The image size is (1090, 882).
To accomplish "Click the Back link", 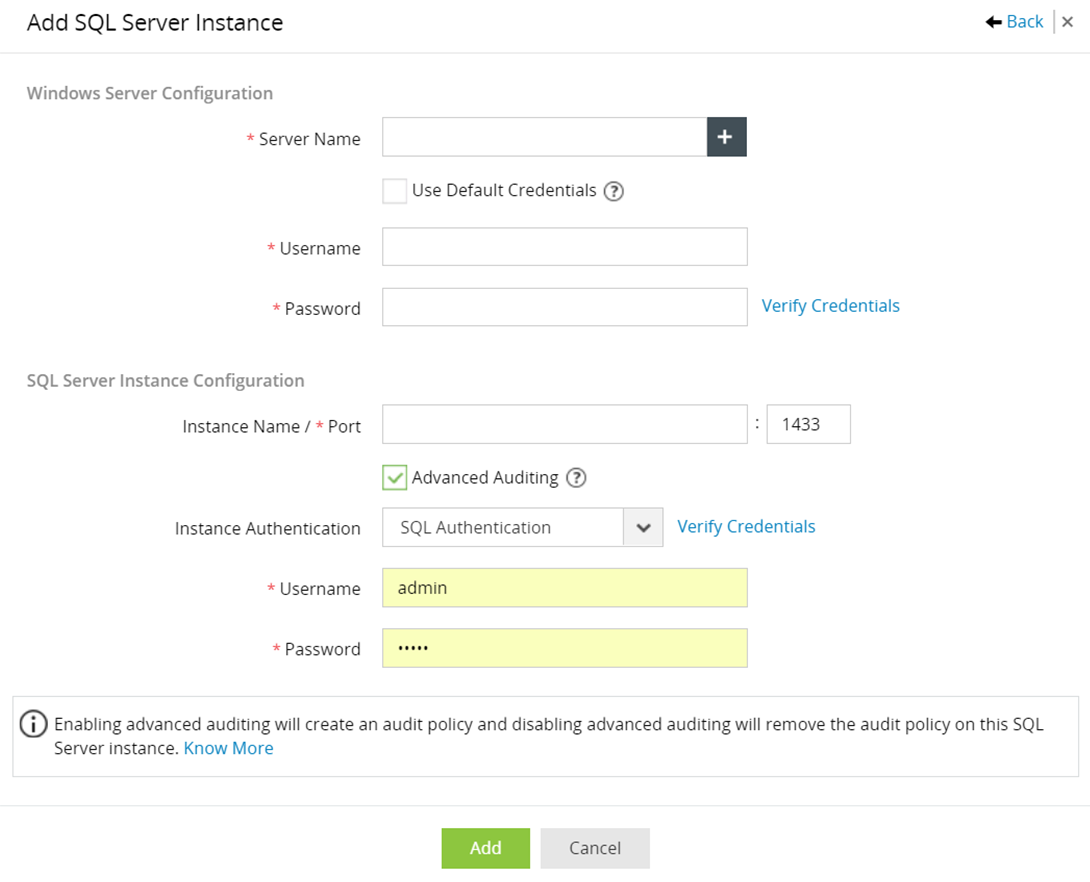I will (x=1025, y=22).
